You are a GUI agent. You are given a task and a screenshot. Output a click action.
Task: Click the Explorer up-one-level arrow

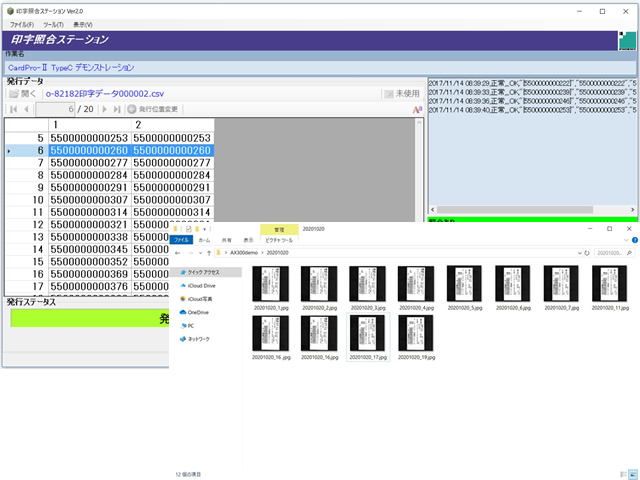pos(209,253)
